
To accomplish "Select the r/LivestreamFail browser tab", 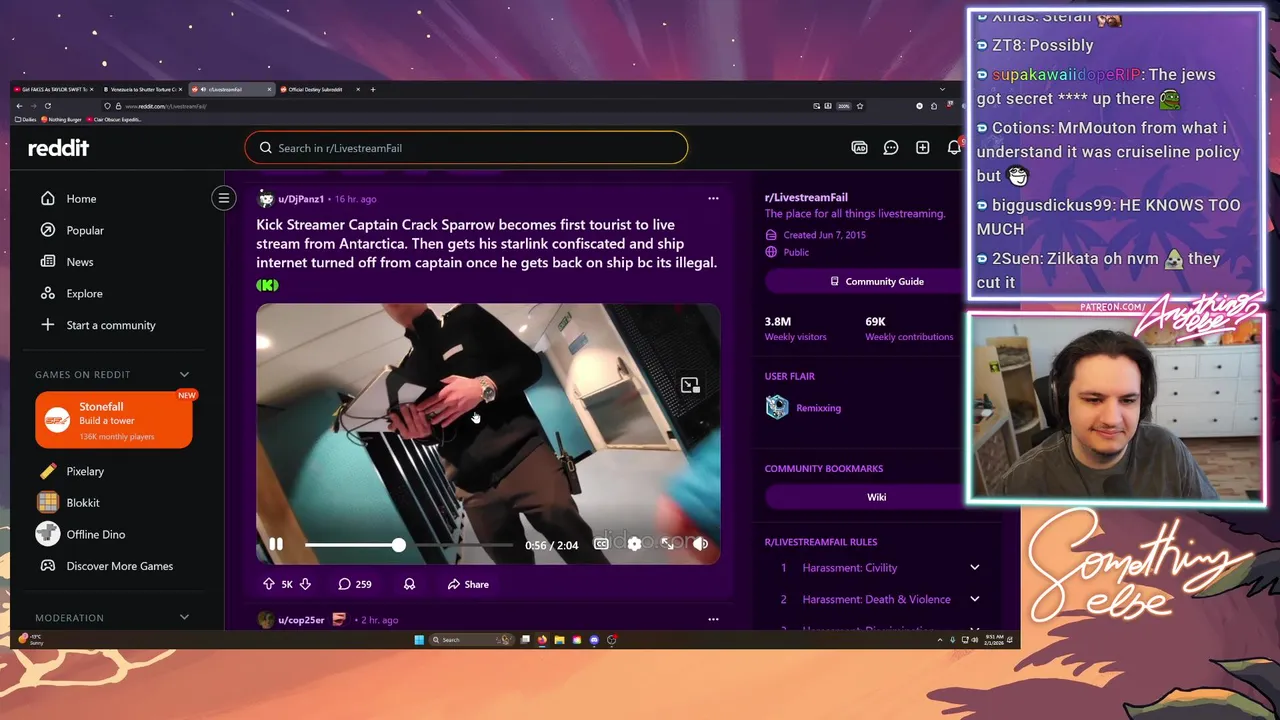I will [x=231, y=89].
